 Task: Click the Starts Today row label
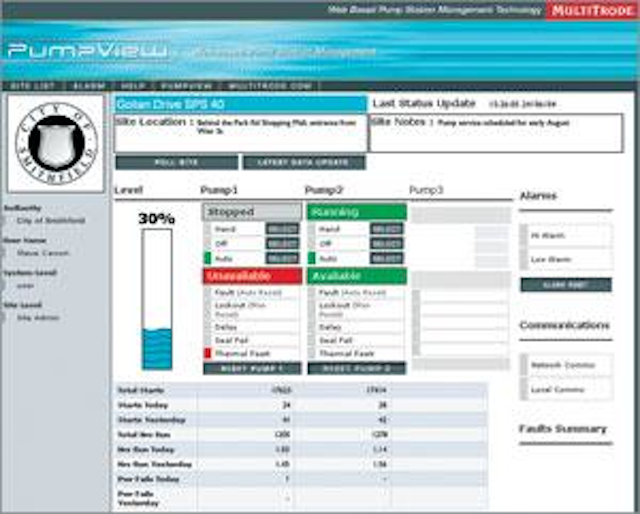[x=142, y=405]
